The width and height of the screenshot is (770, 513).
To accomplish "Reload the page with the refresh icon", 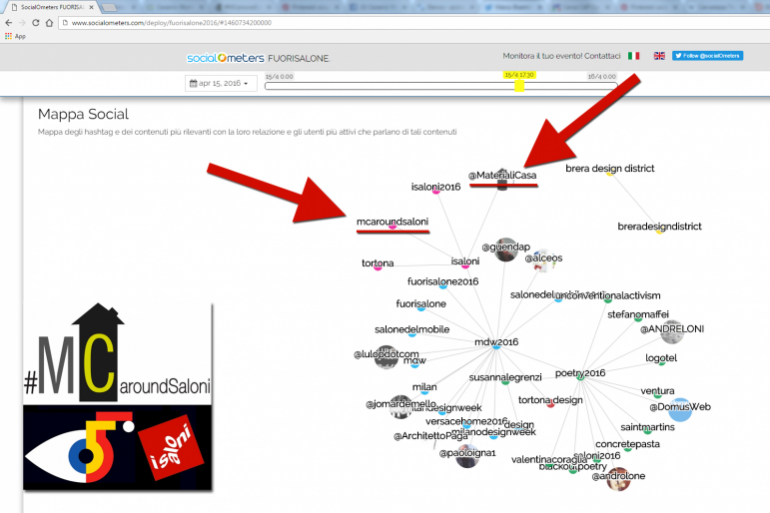I will tap(35, 23).
